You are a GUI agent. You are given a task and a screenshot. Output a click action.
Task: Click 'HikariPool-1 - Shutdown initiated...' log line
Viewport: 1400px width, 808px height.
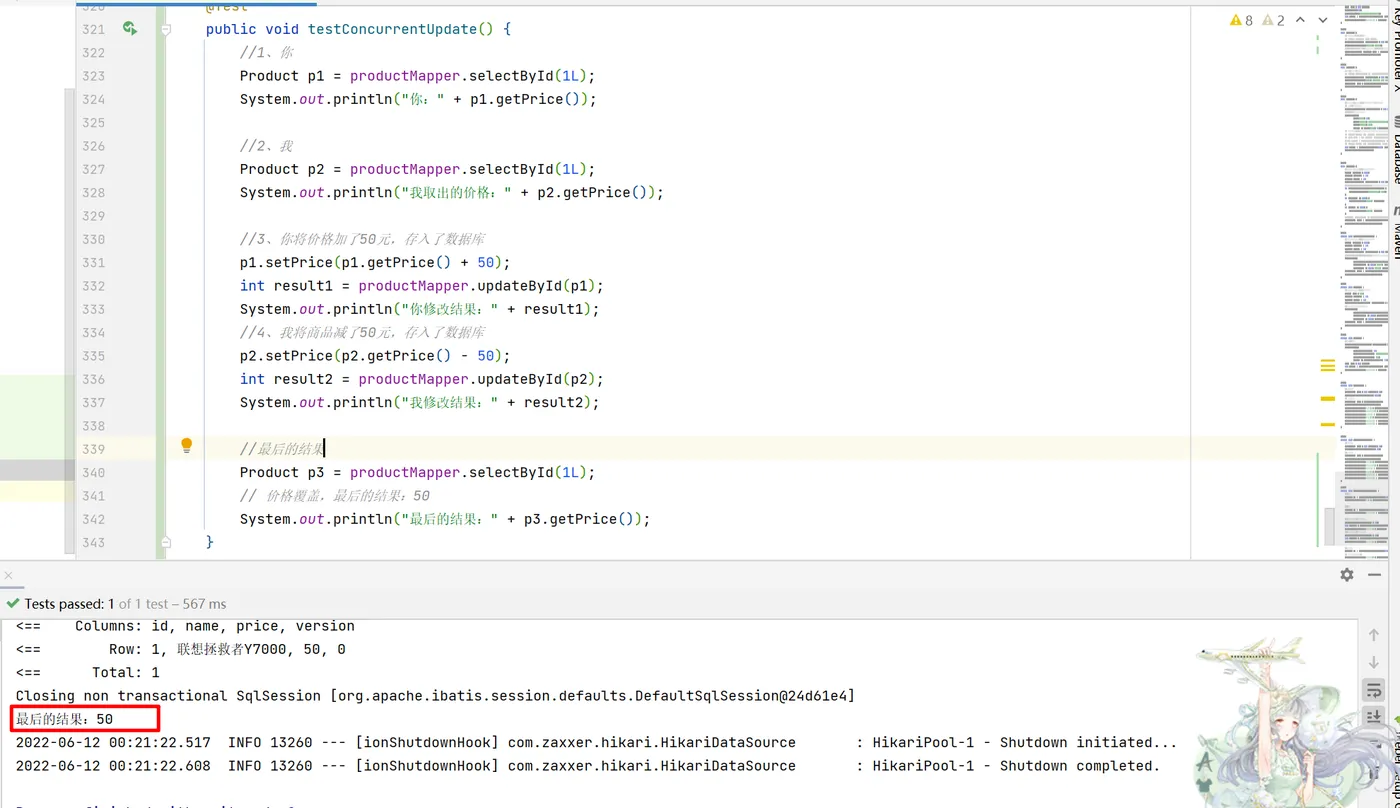tap(597, 742)
